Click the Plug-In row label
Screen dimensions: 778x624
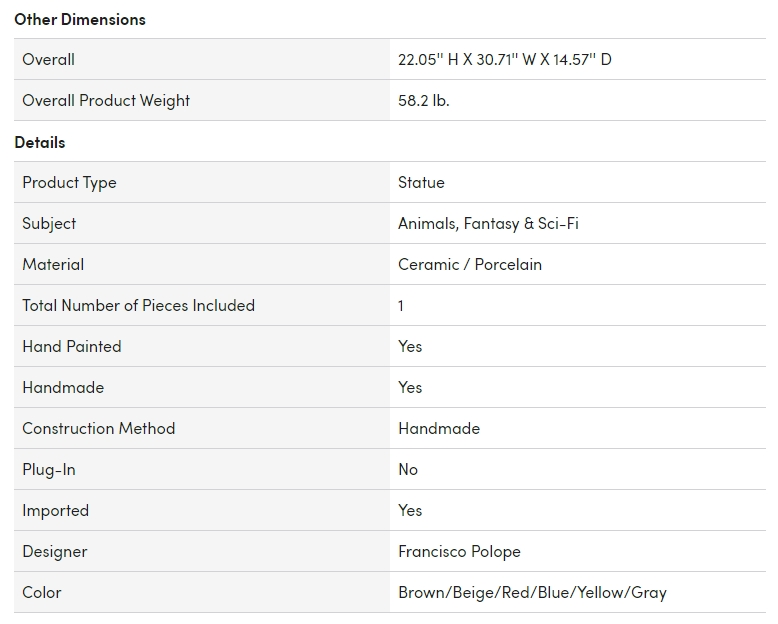[x=49, y=469]
